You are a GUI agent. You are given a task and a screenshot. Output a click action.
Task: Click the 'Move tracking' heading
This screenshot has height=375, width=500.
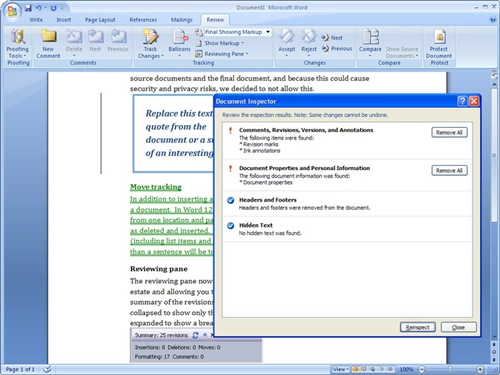(156, 187)
